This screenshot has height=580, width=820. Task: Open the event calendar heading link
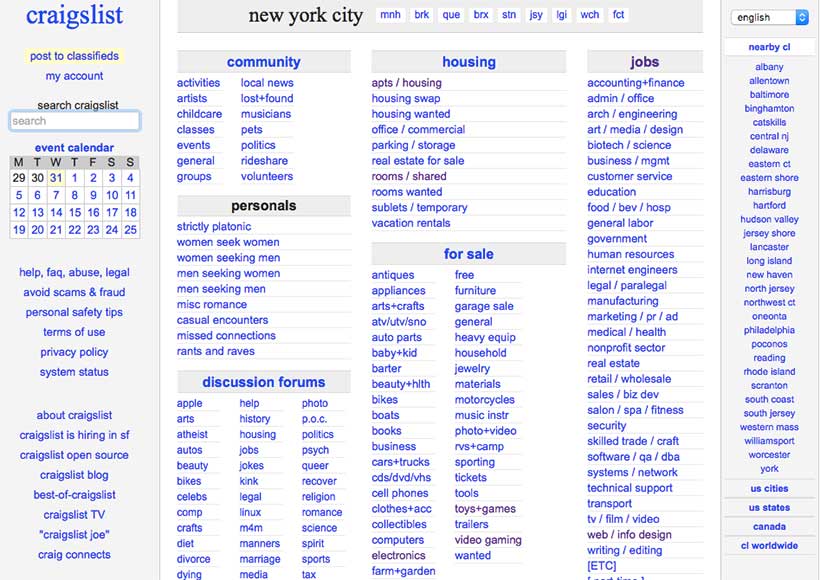pos(74,147)
